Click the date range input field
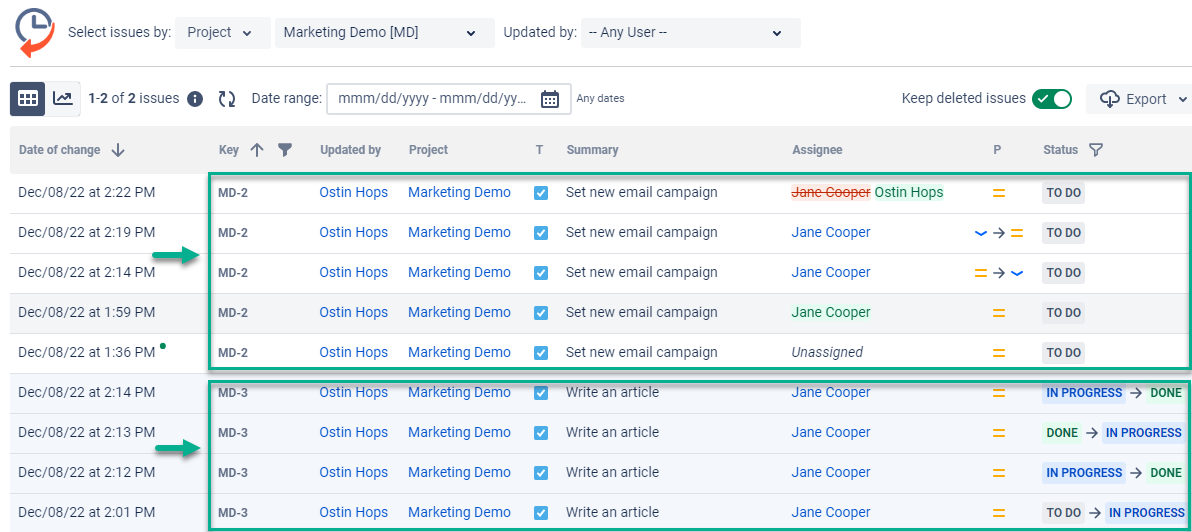 (433, 99)
